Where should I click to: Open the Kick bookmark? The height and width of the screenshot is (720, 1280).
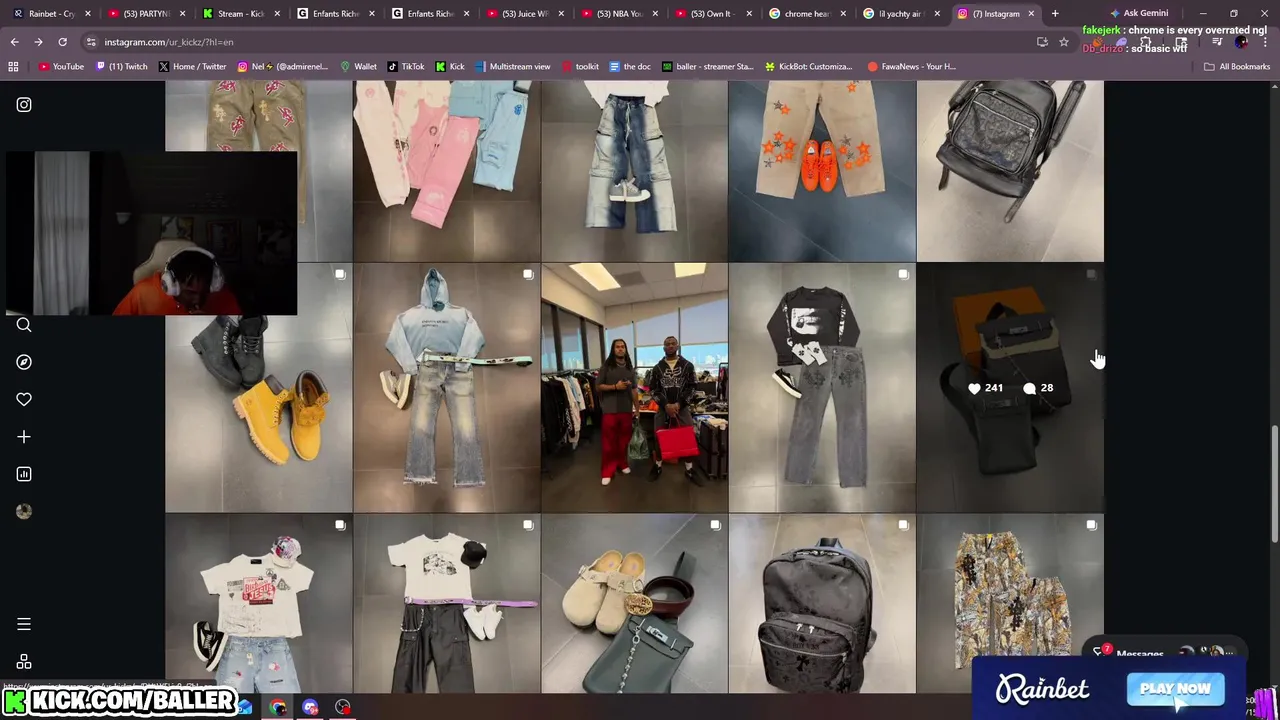pyautogui.click(x=450, y=66)
